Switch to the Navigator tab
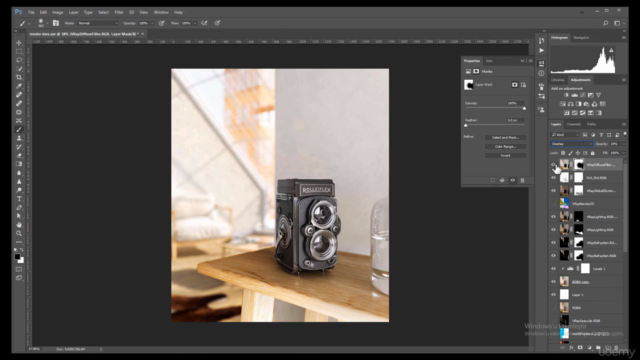 (581, 38)
